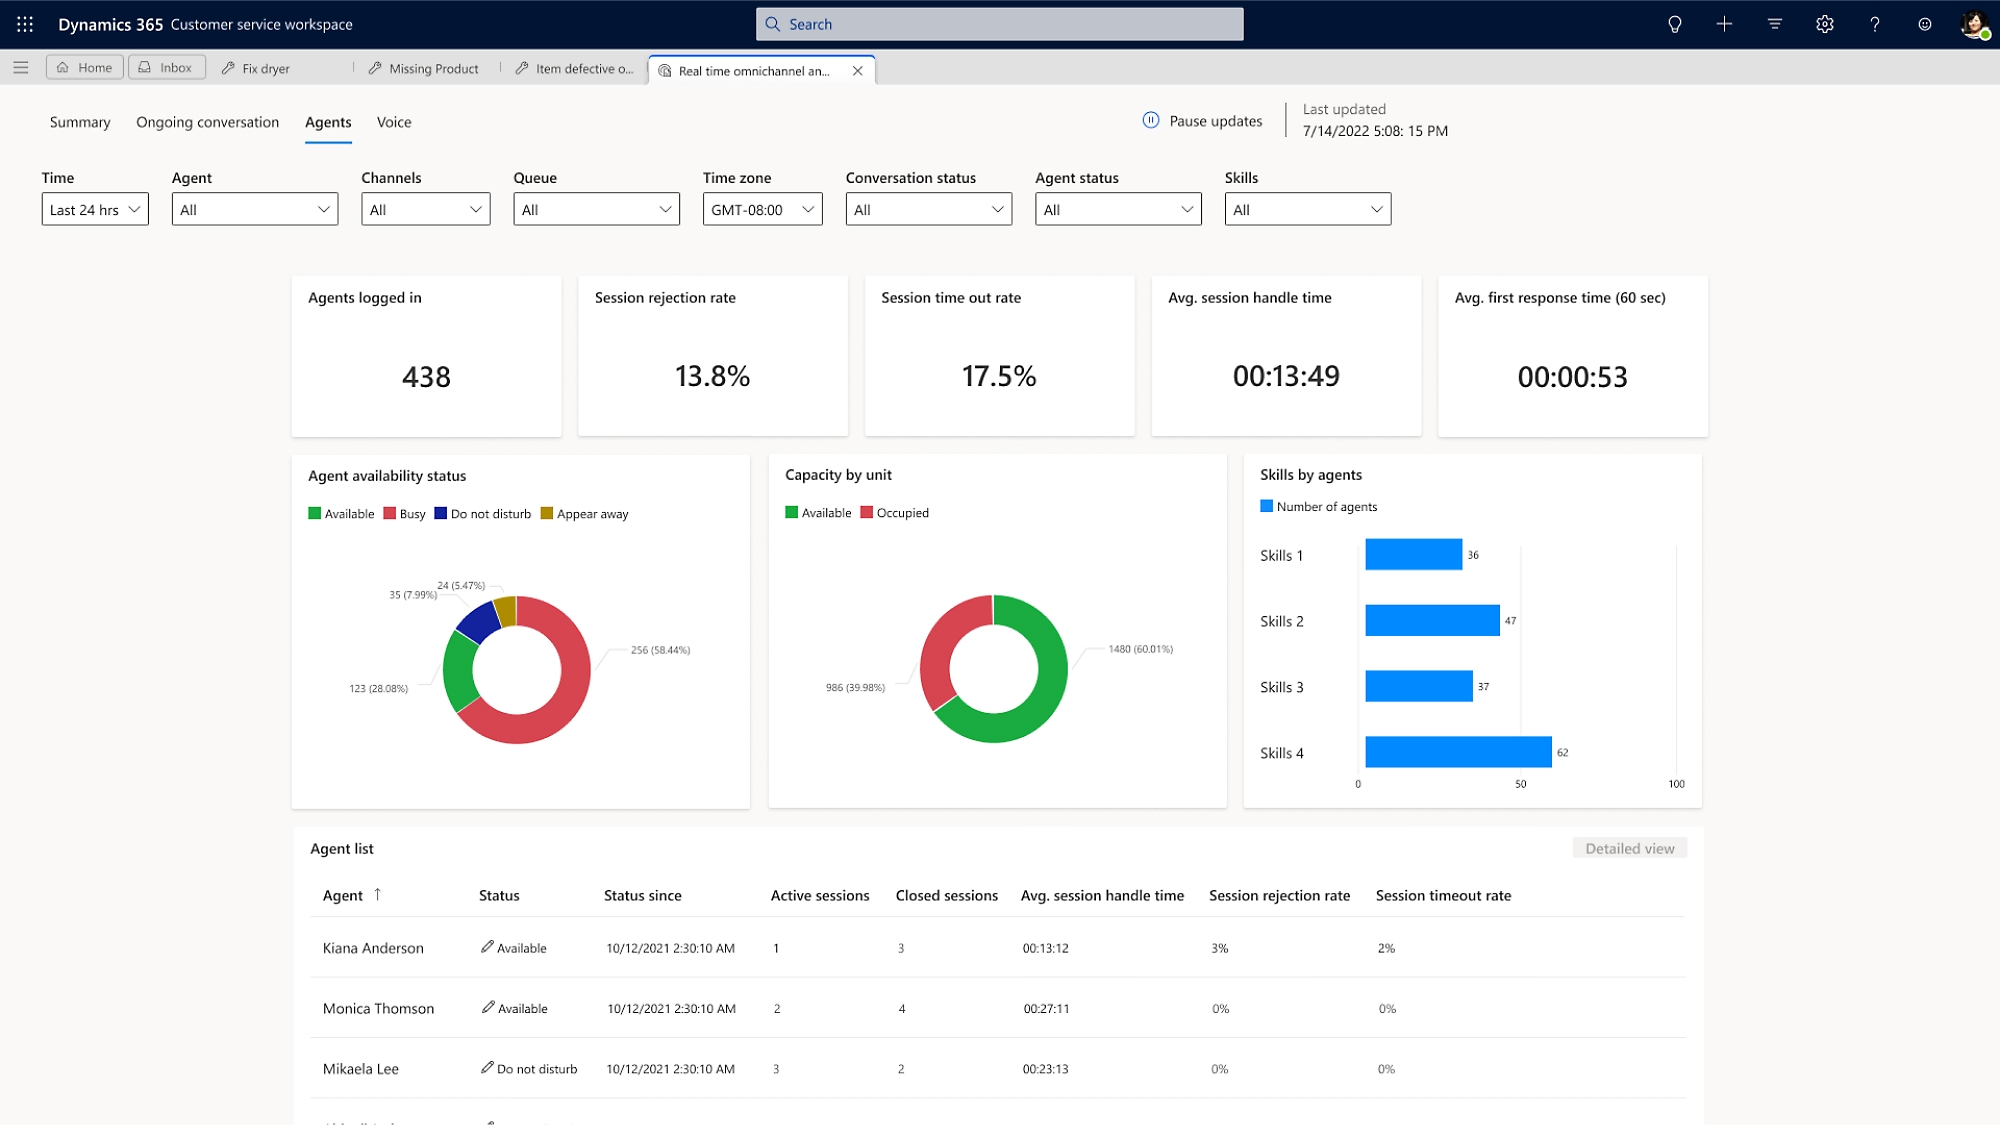The image size is (2000, 1125).
Task: Expand the Time filter dropdown
Action: coord(92,209)
